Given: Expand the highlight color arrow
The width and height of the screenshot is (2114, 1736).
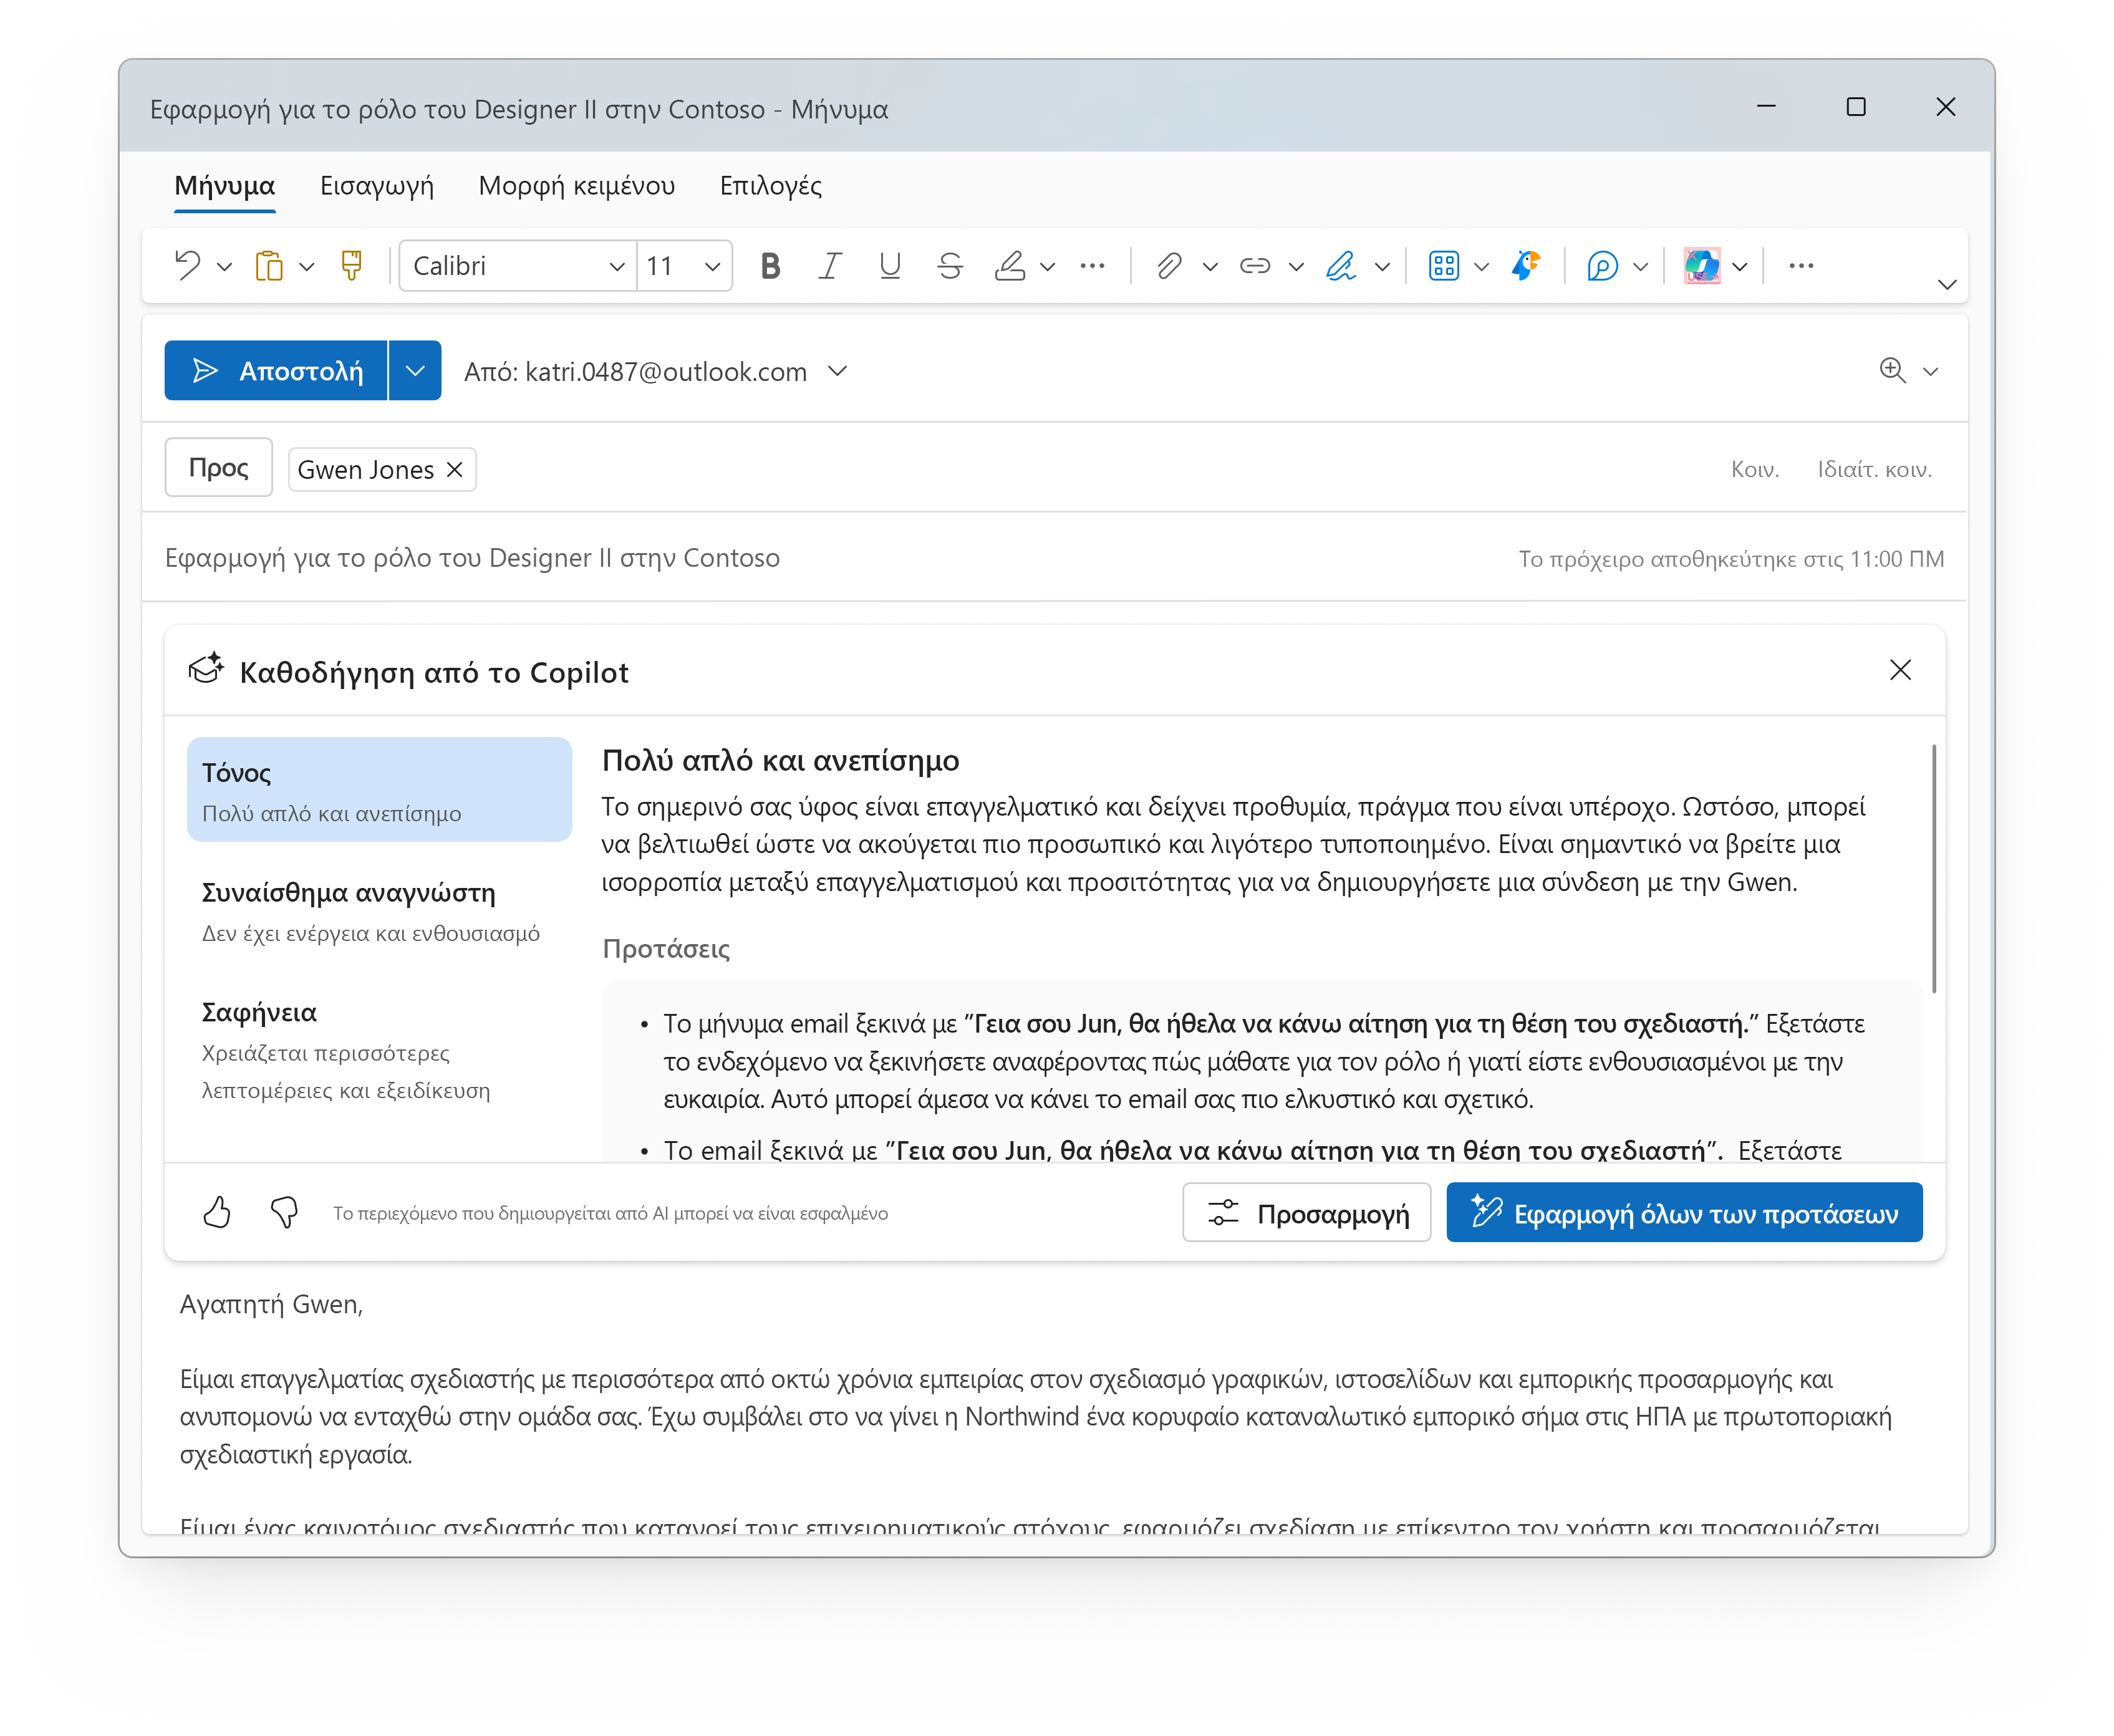Looking at the screenshot, I should pos(1048,267).
